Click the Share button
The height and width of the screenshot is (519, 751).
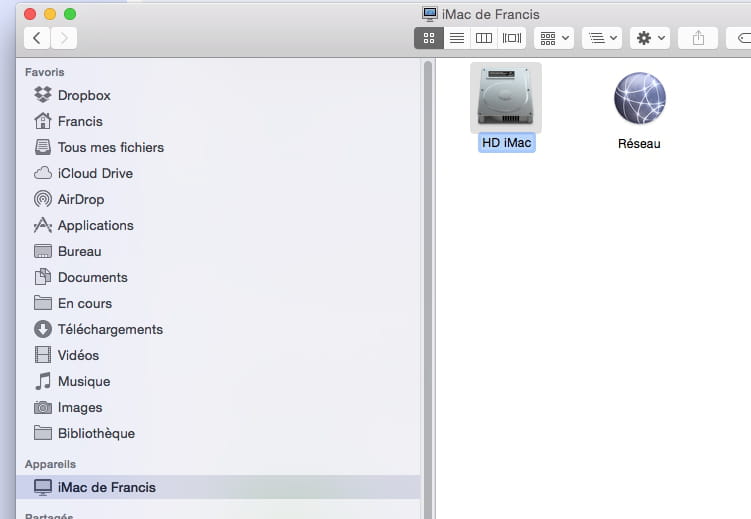[x=698, y=38]
